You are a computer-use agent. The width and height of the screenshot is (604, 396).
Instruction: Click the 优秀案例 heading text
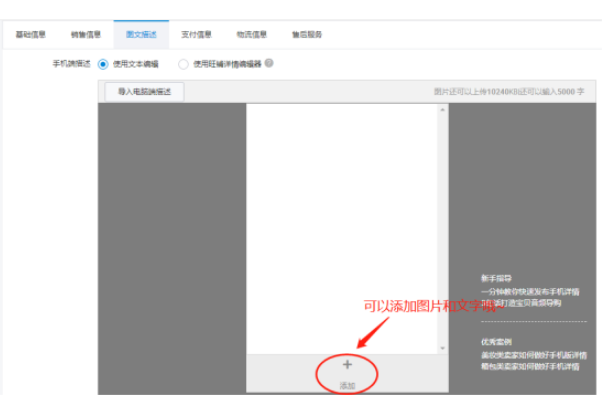(496, 342)
